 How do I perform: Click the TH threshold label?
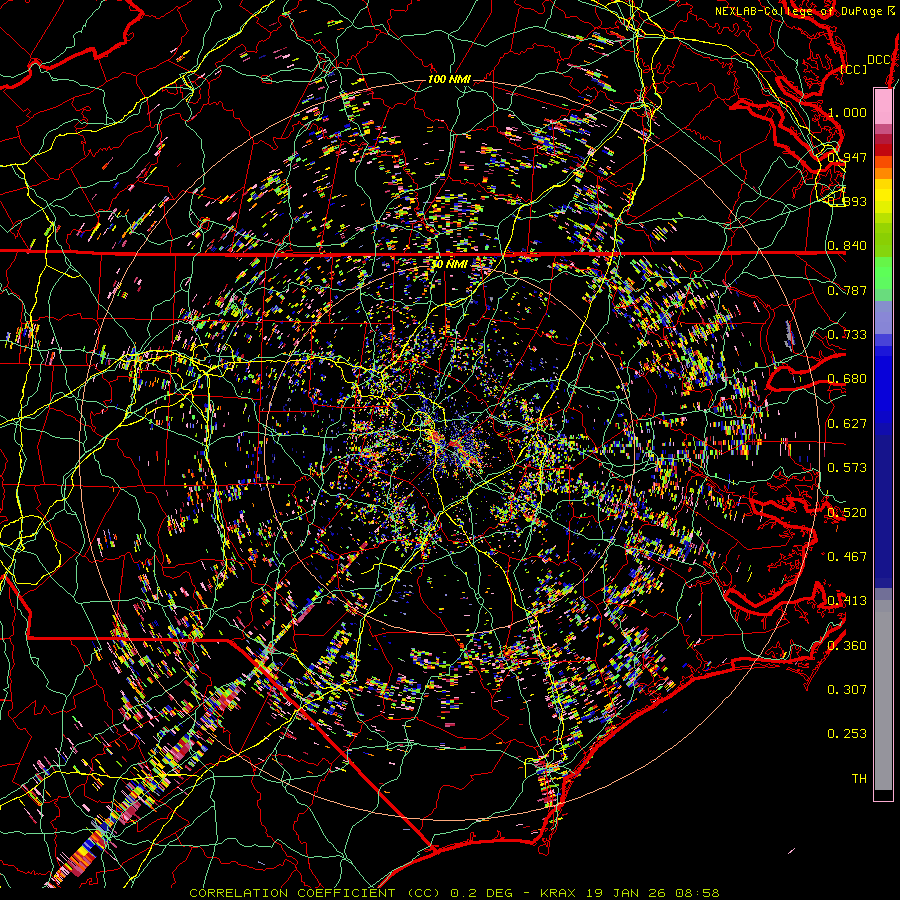point(859,779)
